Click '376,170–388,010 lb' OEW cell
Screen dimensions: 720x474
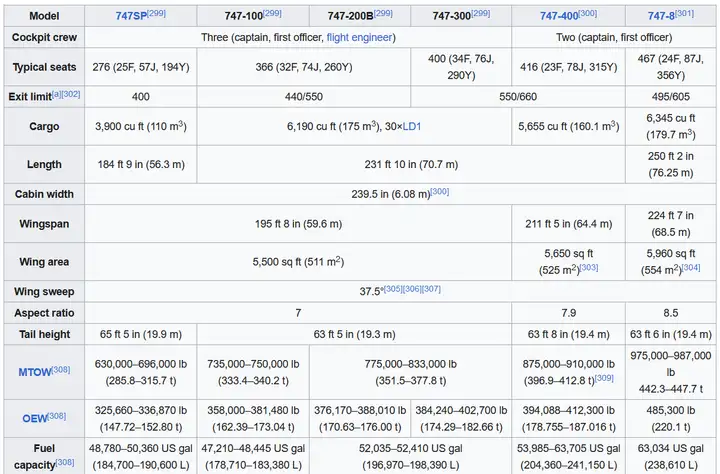[360, 418]
